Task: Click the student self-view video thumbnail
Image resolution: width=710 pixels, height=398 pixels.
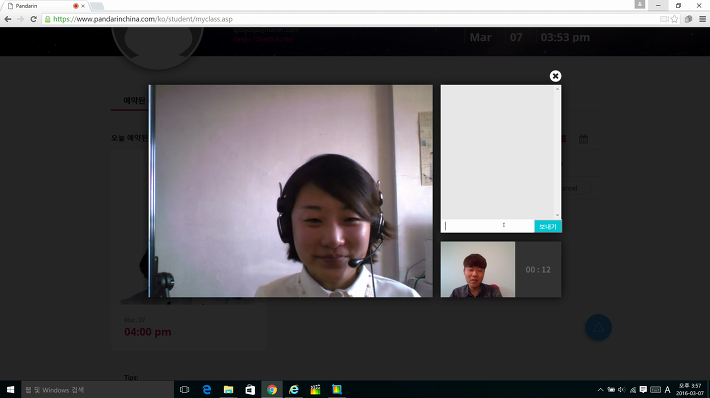Action: pyautogui.click(x=478, y=269)
